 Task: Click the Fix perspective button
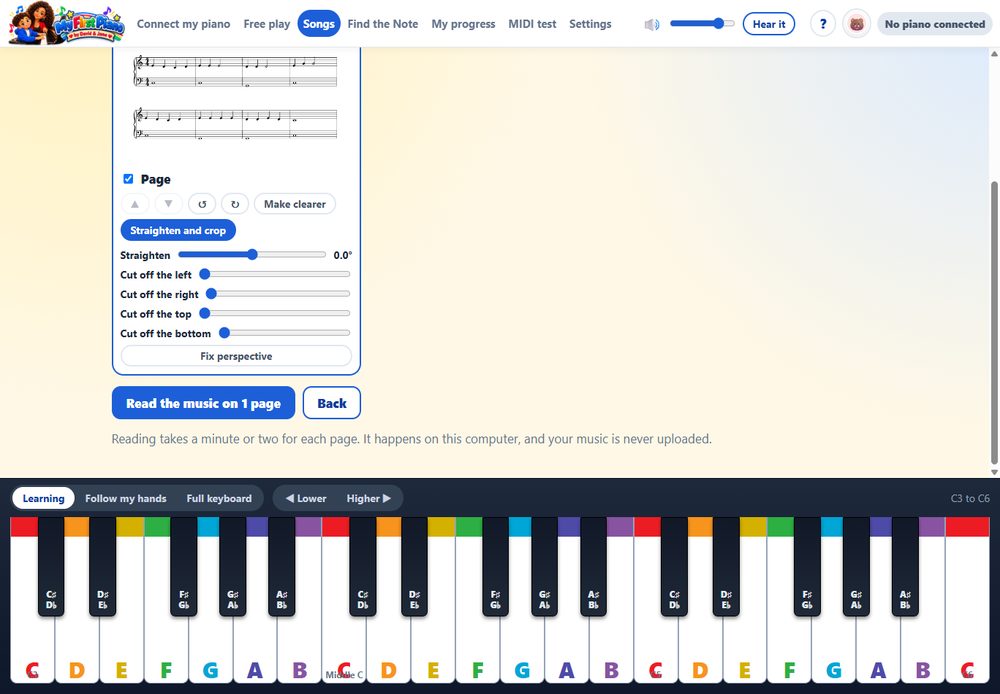[236, 356]
